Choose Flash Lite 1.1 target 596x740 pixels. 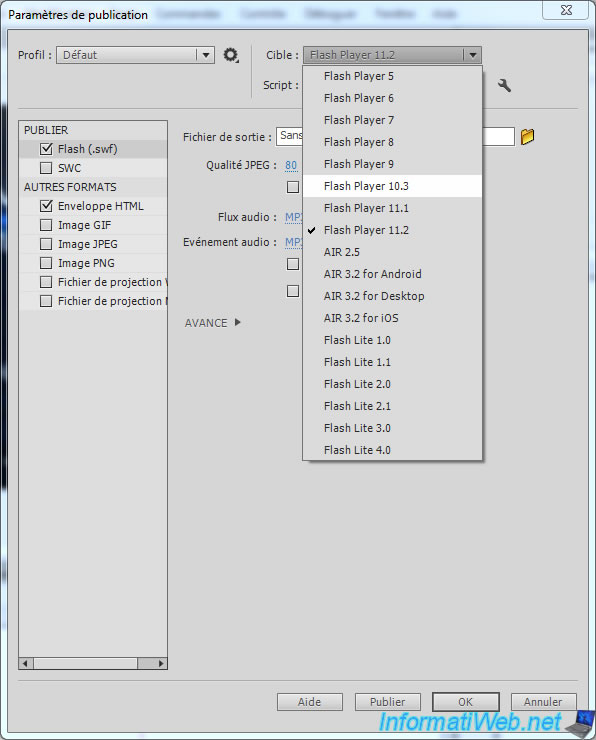392,362
